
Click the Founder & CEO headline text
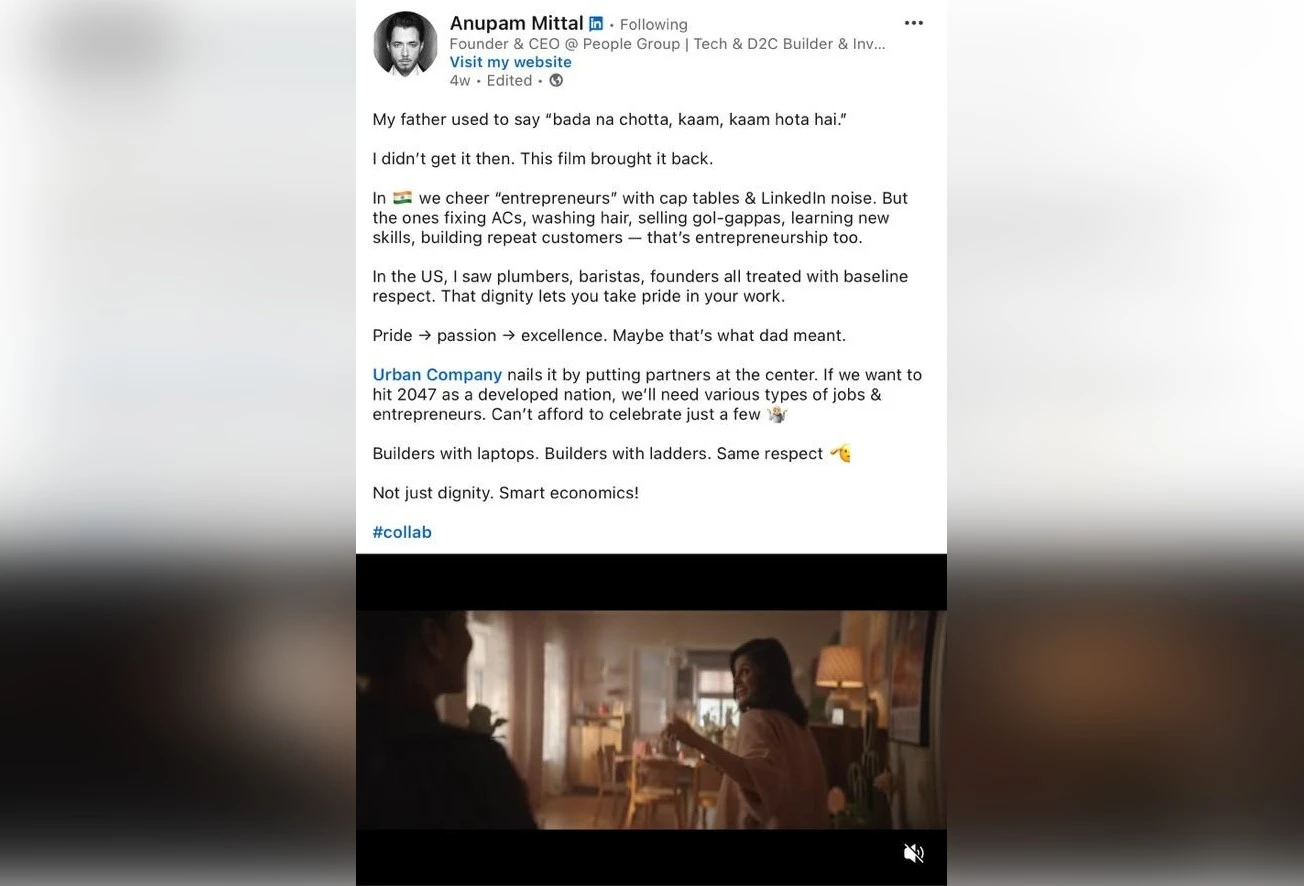tap(667, 44)
